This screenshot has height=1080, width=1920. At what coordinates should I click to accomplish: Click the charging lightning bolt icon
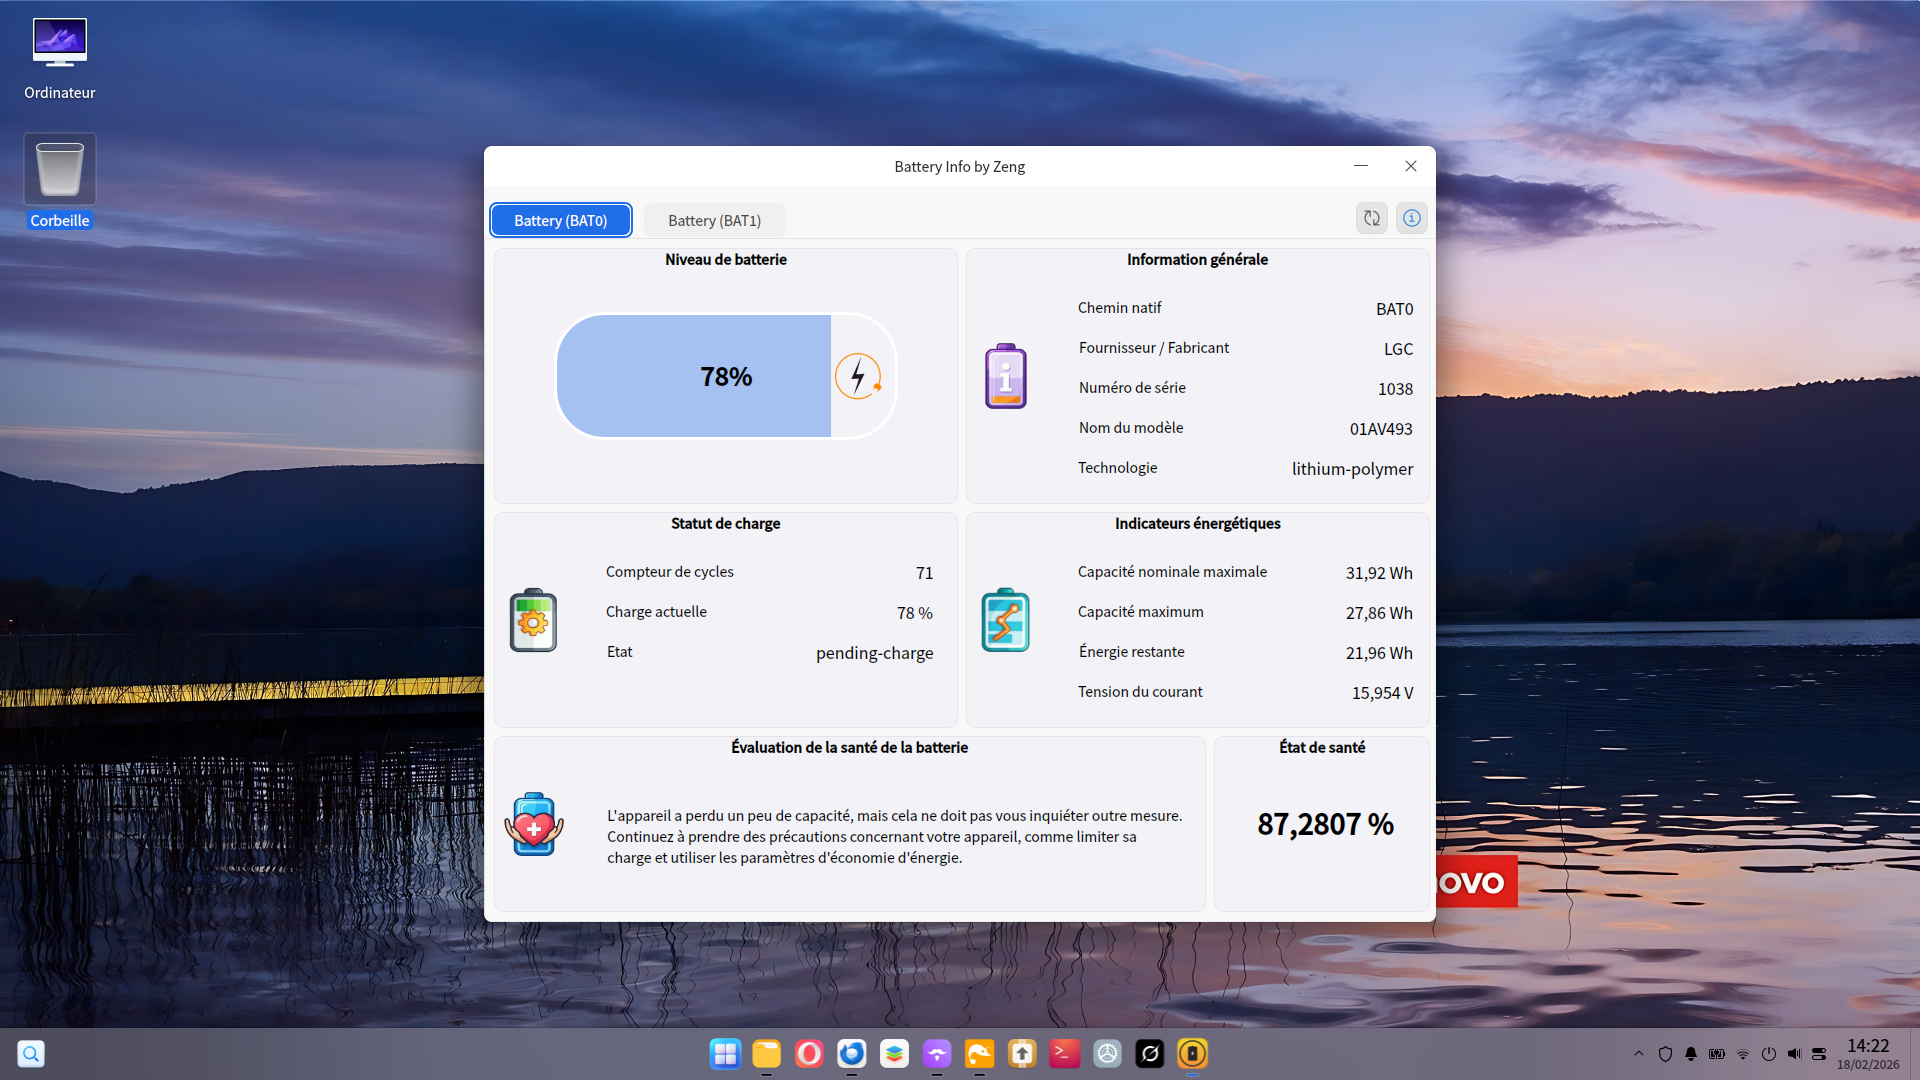click(858, 377)
